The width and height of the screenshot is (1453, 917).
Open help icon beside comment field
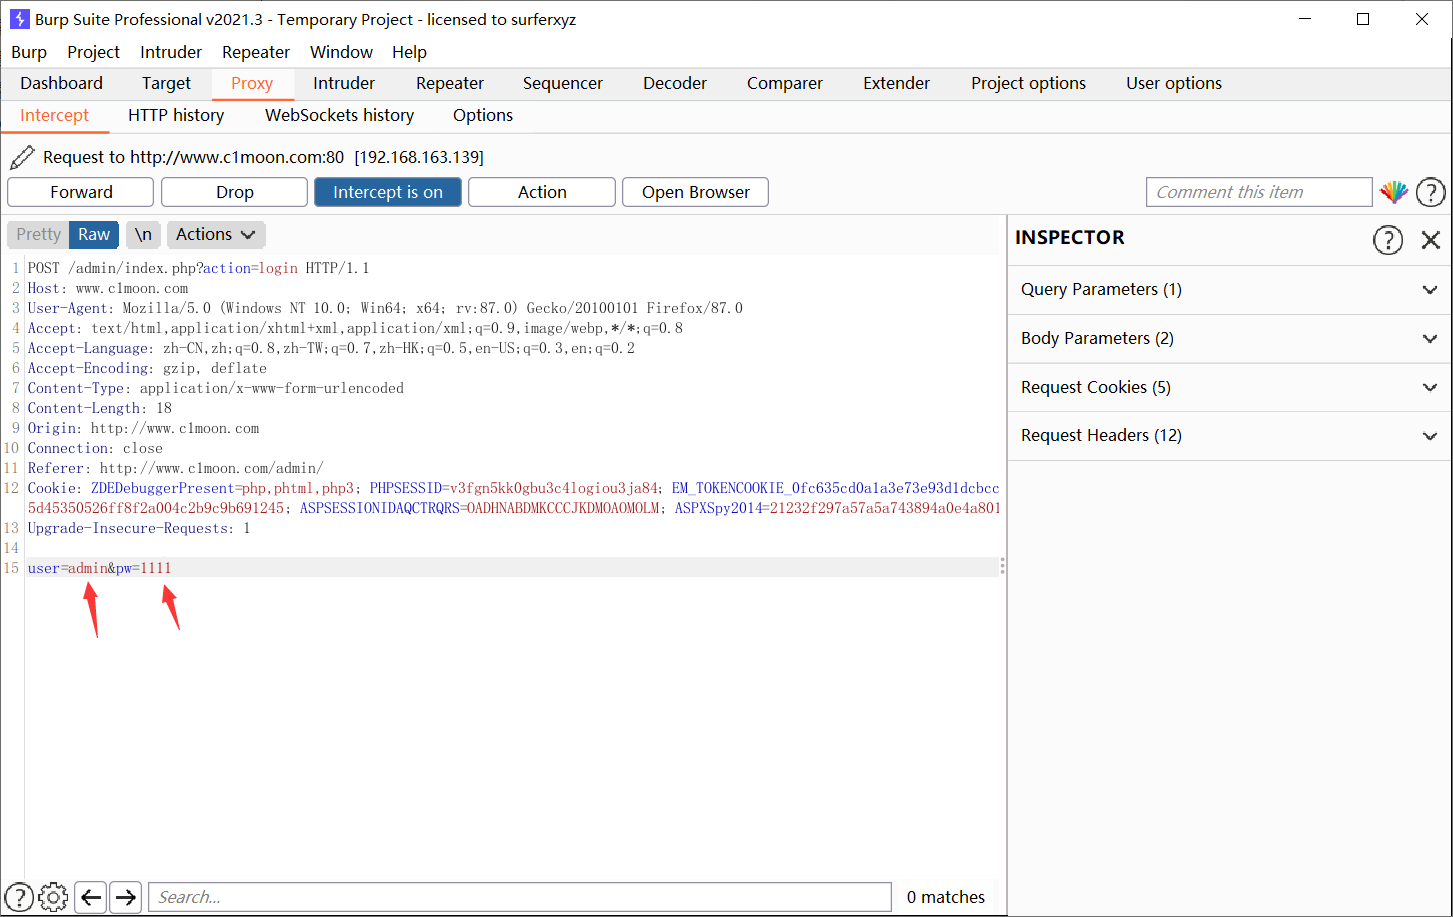point(1431,192)
